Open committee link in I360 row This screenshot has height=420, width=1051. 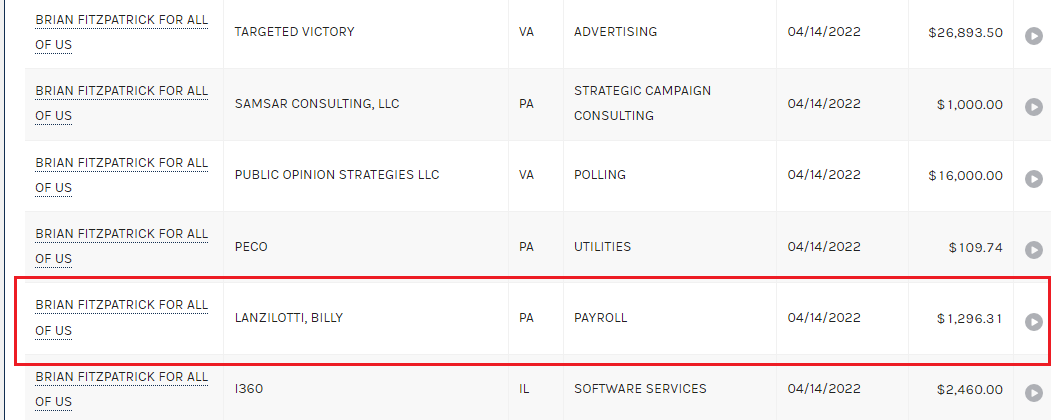pyautogui.click(x=121, y=389)
